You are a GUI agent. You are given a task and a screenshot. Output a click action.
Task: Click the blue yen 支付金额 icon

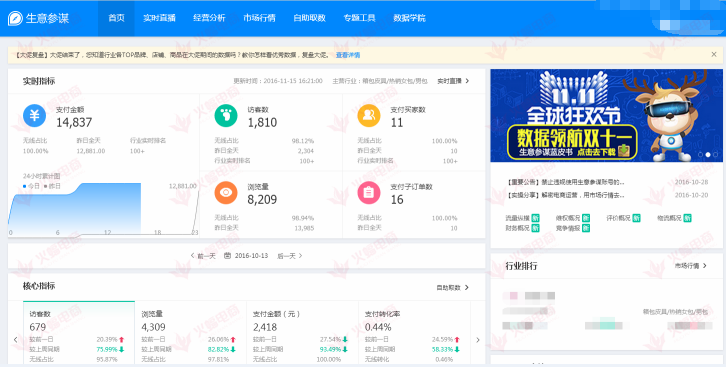pos(34,116)
